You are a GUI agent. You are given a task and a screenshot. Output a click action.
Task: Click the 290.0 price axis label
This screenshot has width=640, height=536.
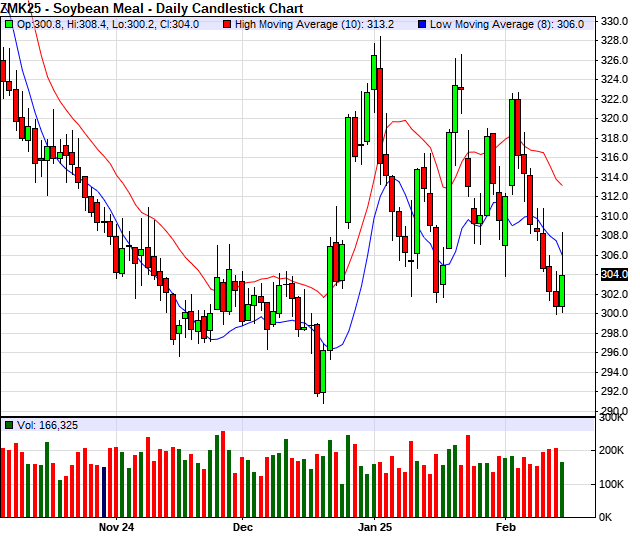pos(614,411)
